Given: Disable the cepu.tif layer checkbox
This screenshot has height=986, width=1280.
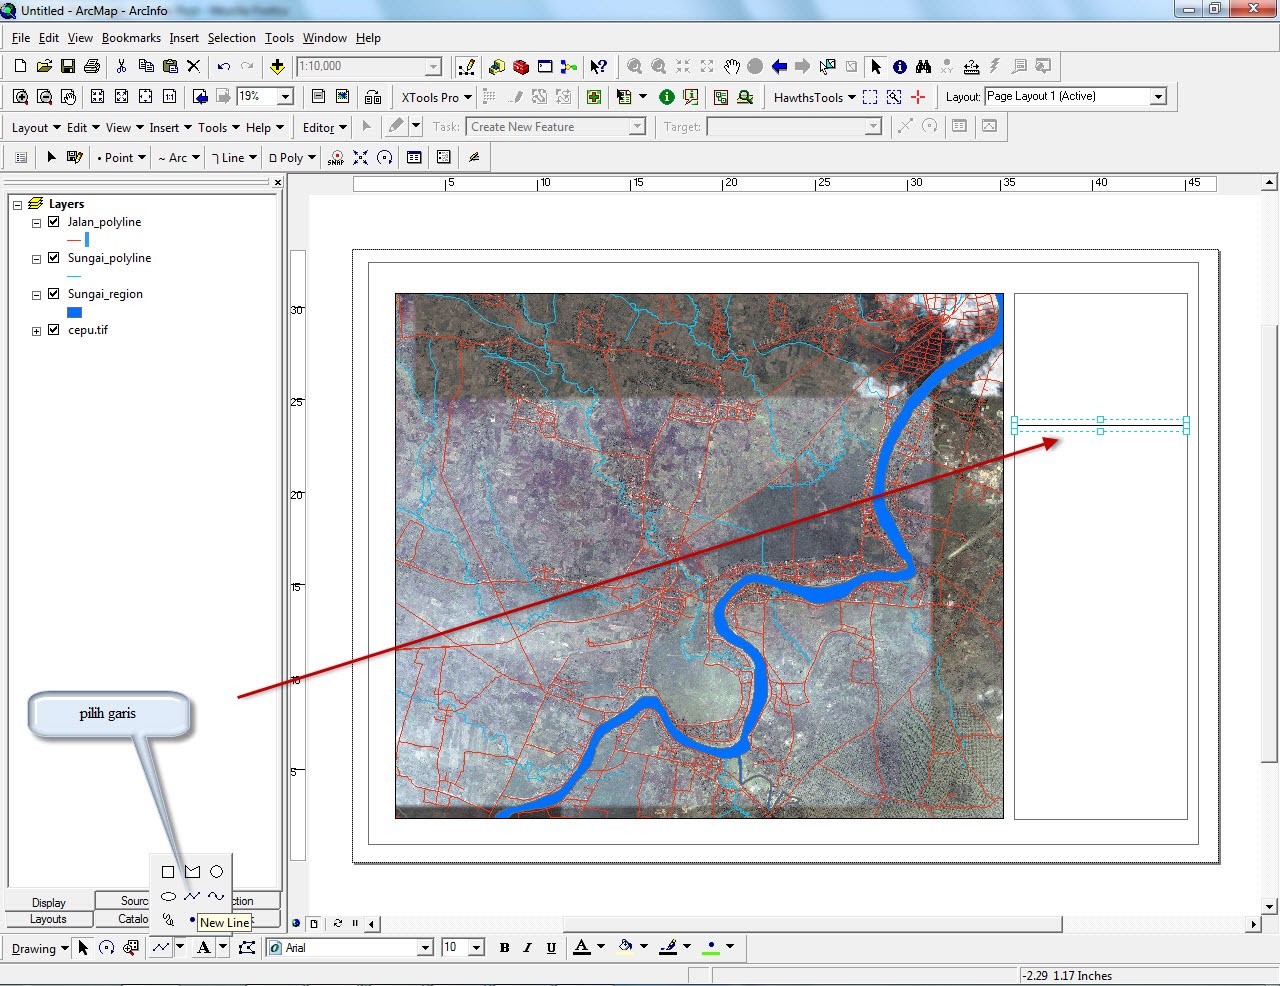Looking at the screenshot, I should tap(53, 329).
